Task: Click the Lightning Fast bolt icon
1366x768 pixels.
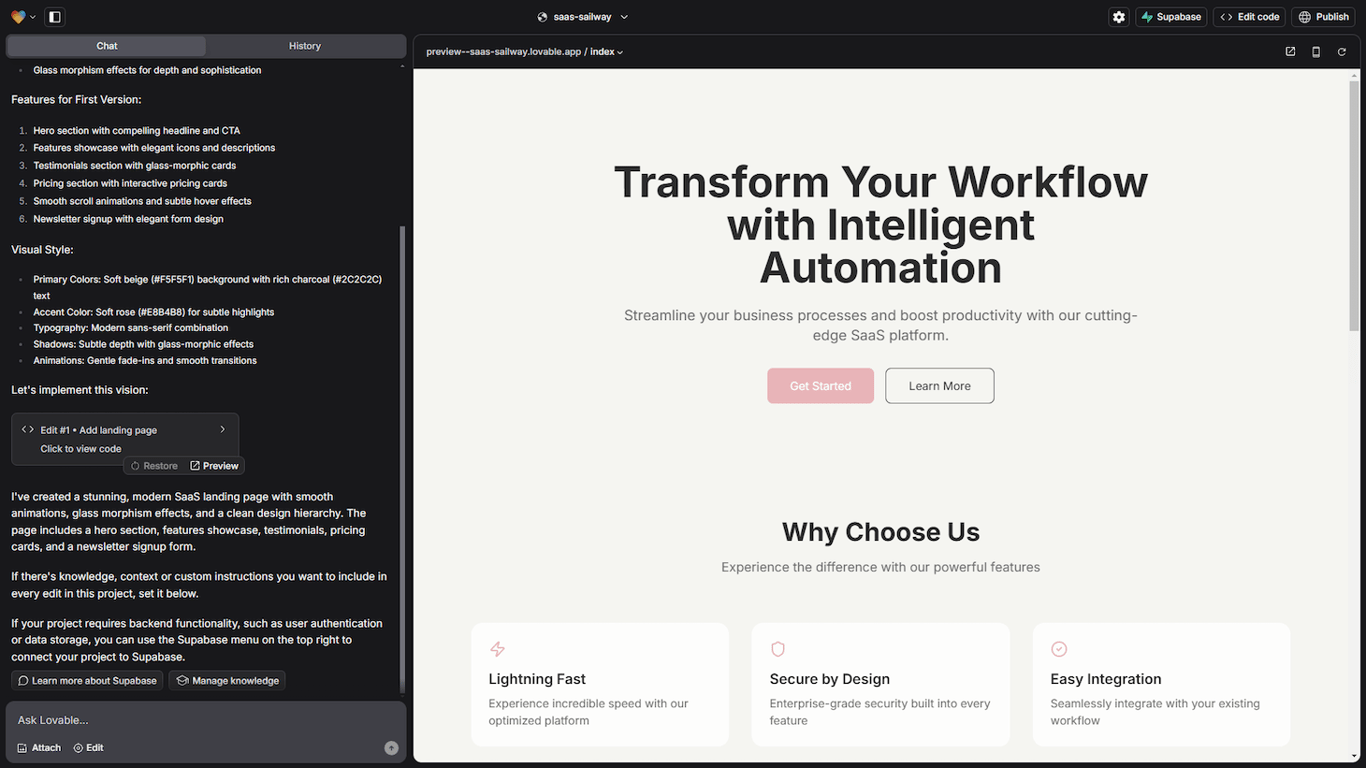Action: 497,650
